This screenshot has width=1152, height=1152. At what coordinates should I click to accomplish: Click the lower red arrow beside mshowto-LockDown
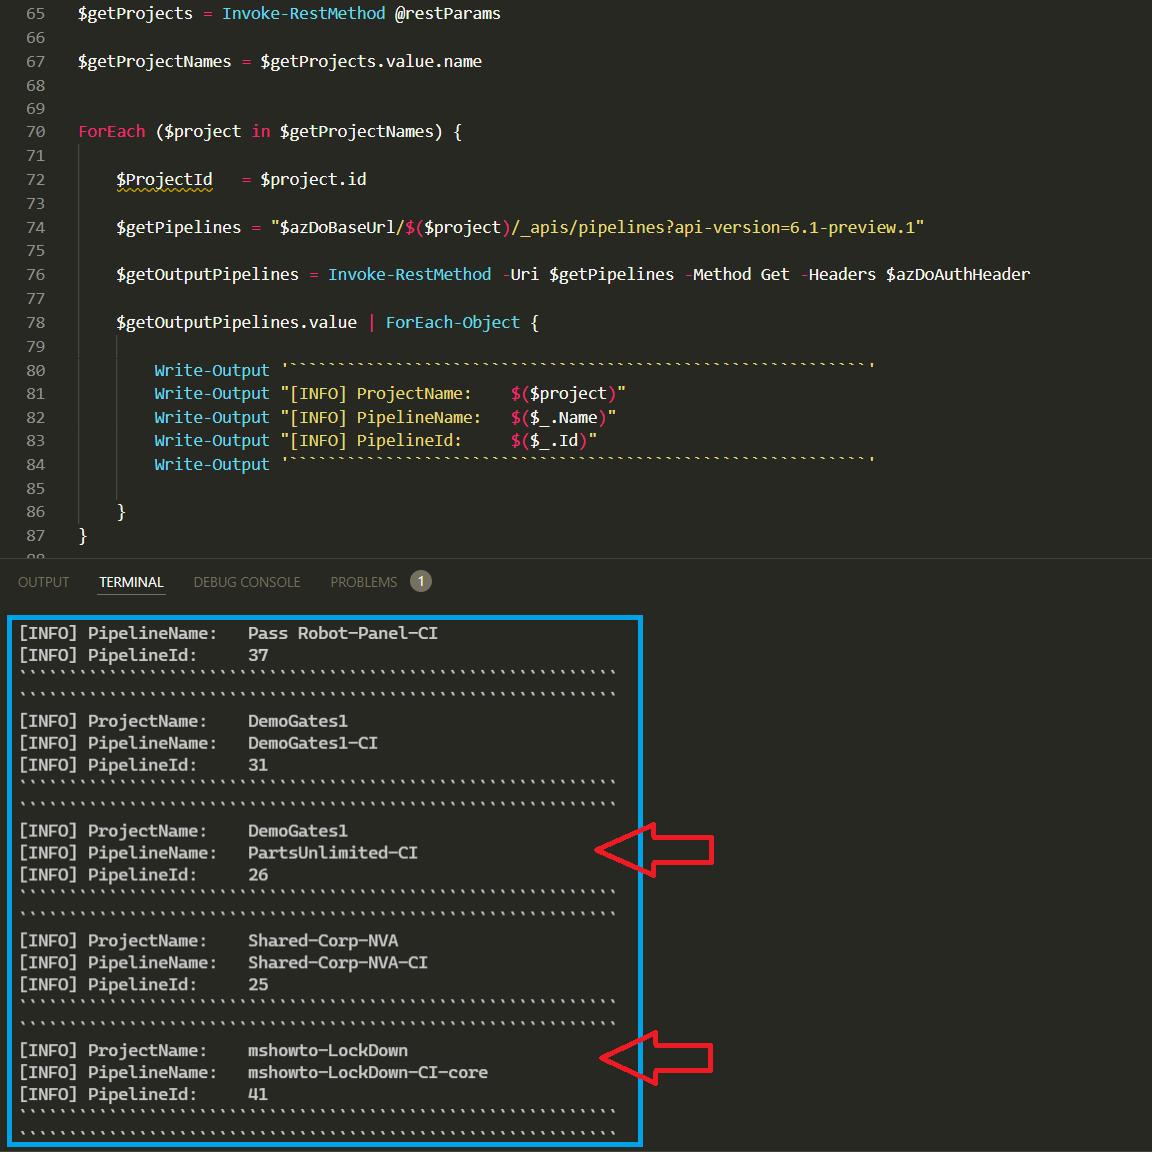click(x=657, y=1058)
